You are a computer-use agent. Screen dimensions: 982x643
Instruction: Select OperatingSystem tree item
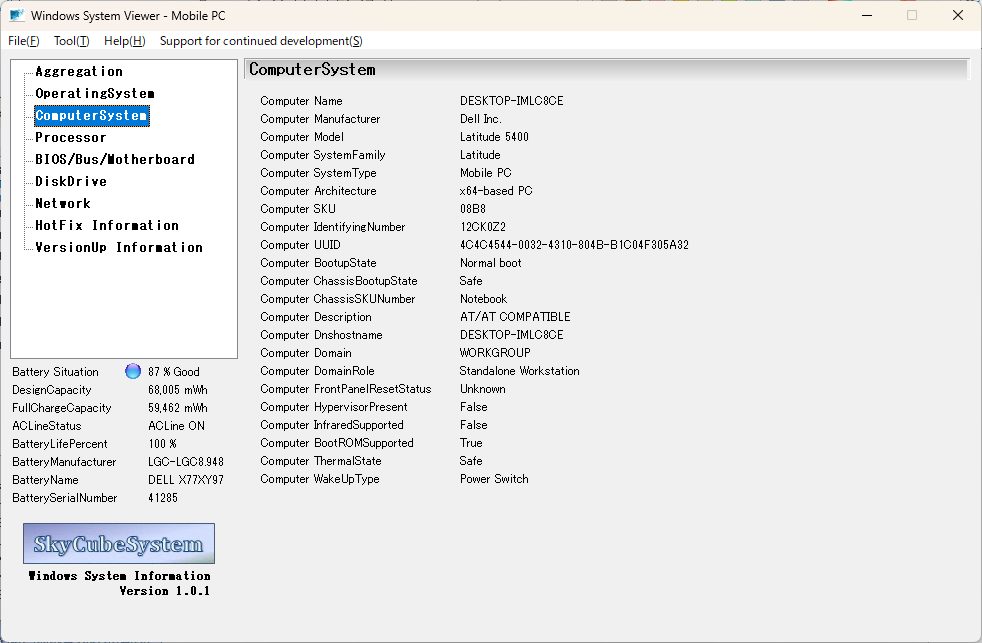(x=95, y=93)
